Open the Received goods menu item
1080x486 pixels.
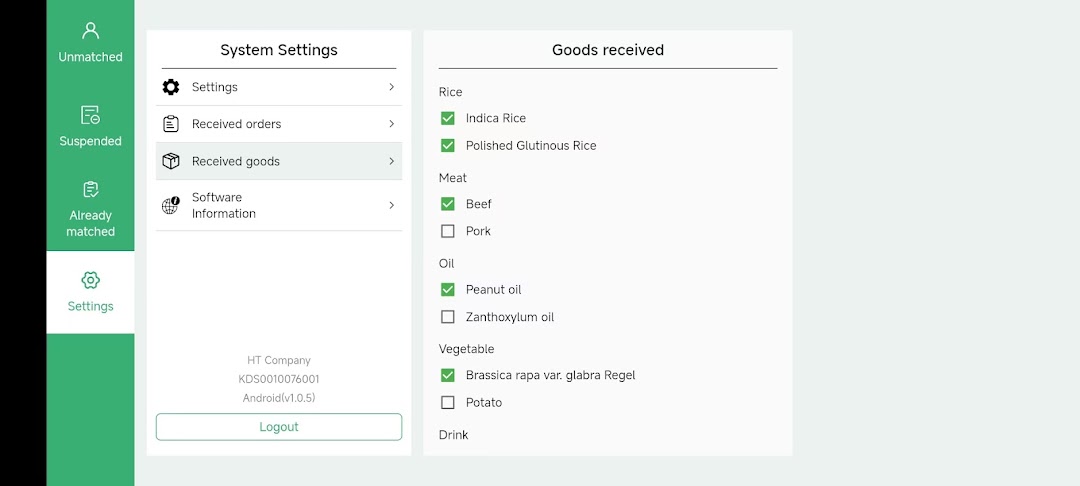coord(236,161)
